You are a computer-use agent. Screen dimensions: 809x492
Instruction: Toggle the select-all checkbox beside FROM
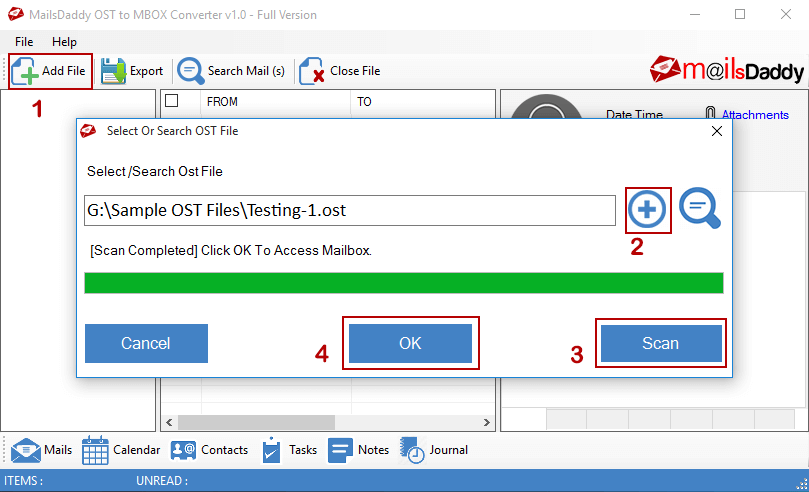pyautogui.click(x=172, y=101)
